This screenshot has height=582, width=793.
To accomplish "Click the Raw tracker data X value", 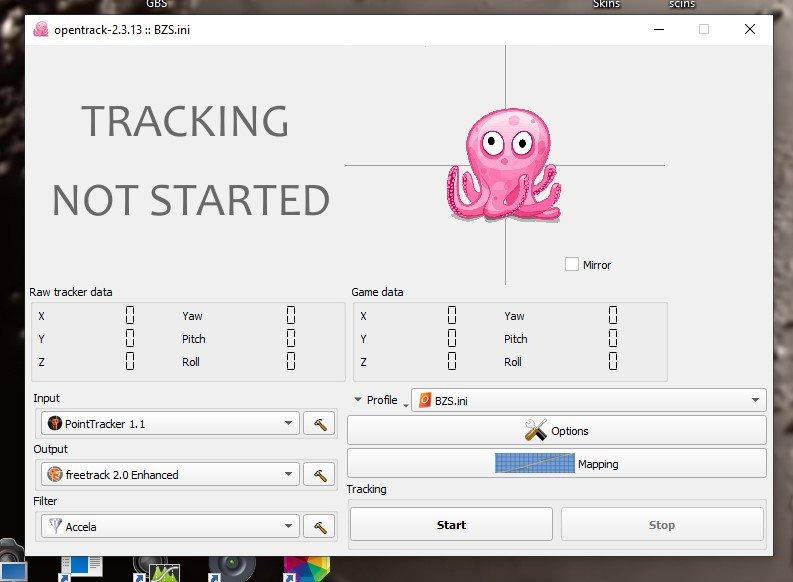I will (130, 315).
